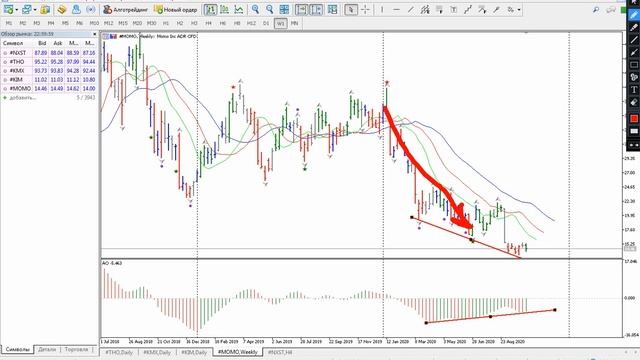Expand the profiles dropdown arrow
The image size is (640, 360).
(x=35, y=10)
